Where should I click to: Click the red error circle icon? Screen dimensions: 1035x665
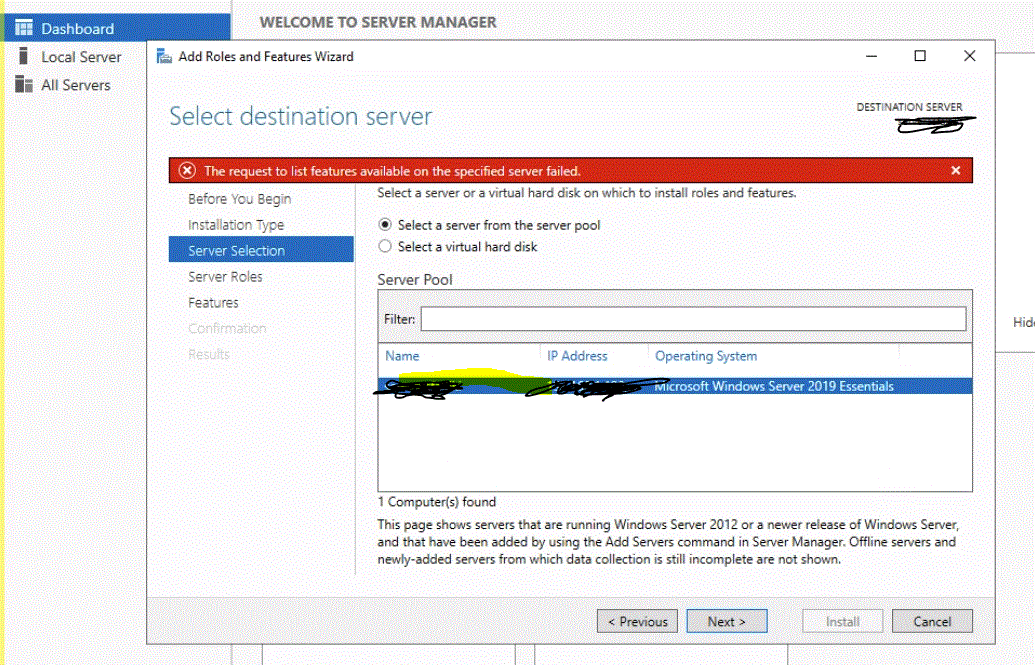tap(187, 170)
